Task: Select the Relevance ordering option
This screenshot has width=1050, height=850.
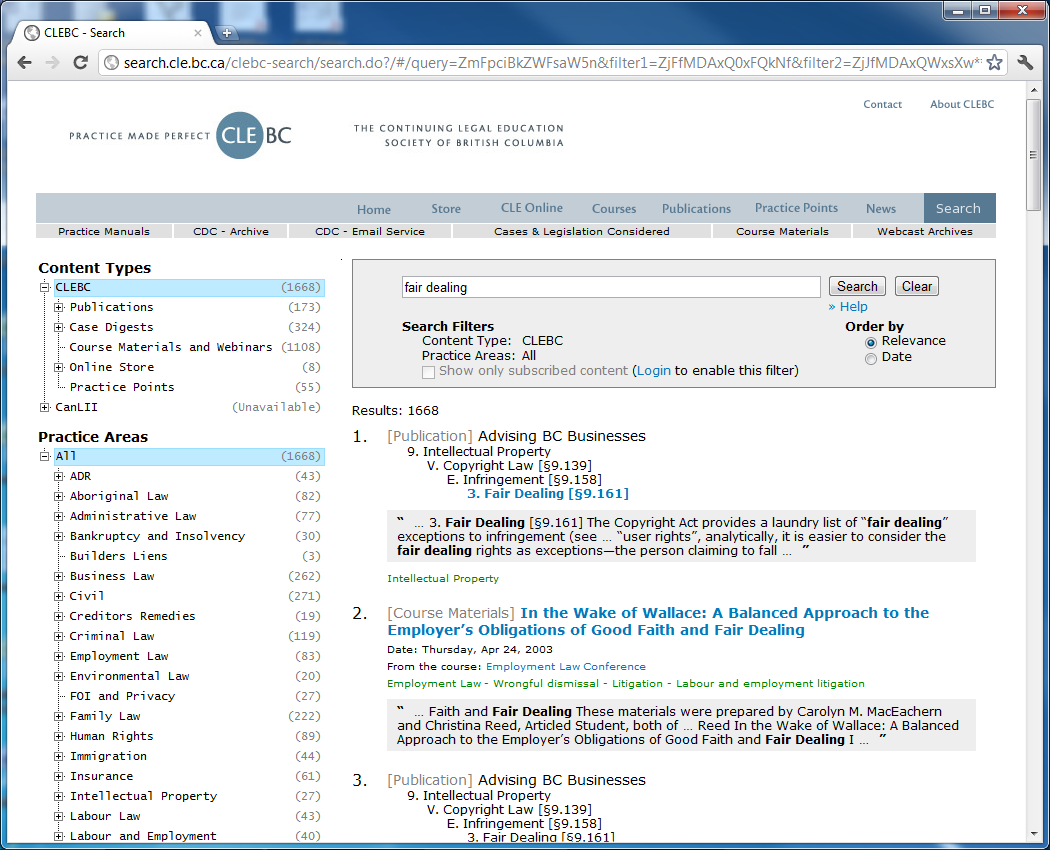Action: (871, 342)
